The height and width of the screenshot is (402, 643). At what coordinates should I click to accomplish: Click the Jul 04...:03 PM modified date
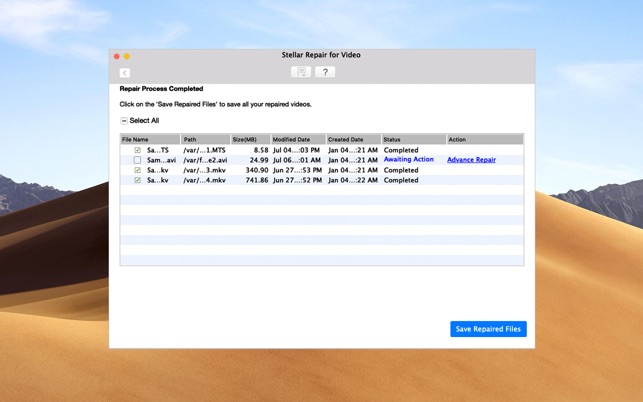(296, 150)
